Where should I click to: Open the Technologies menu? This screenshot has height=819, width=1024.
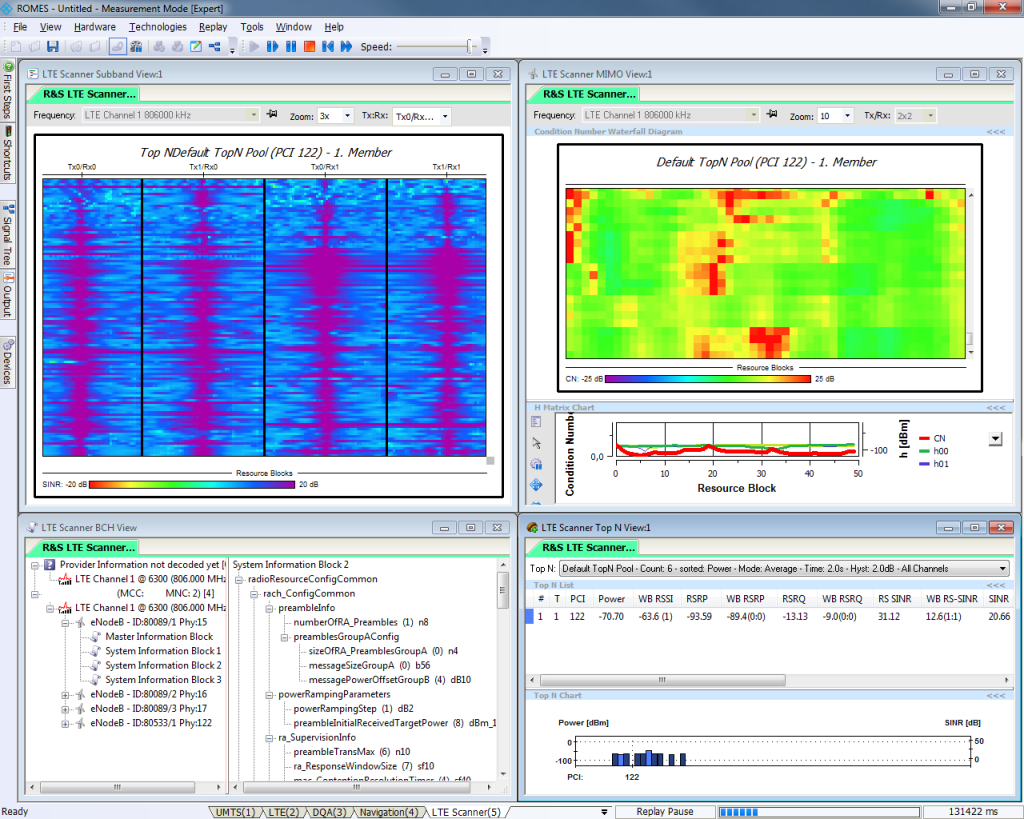point(157,27)
